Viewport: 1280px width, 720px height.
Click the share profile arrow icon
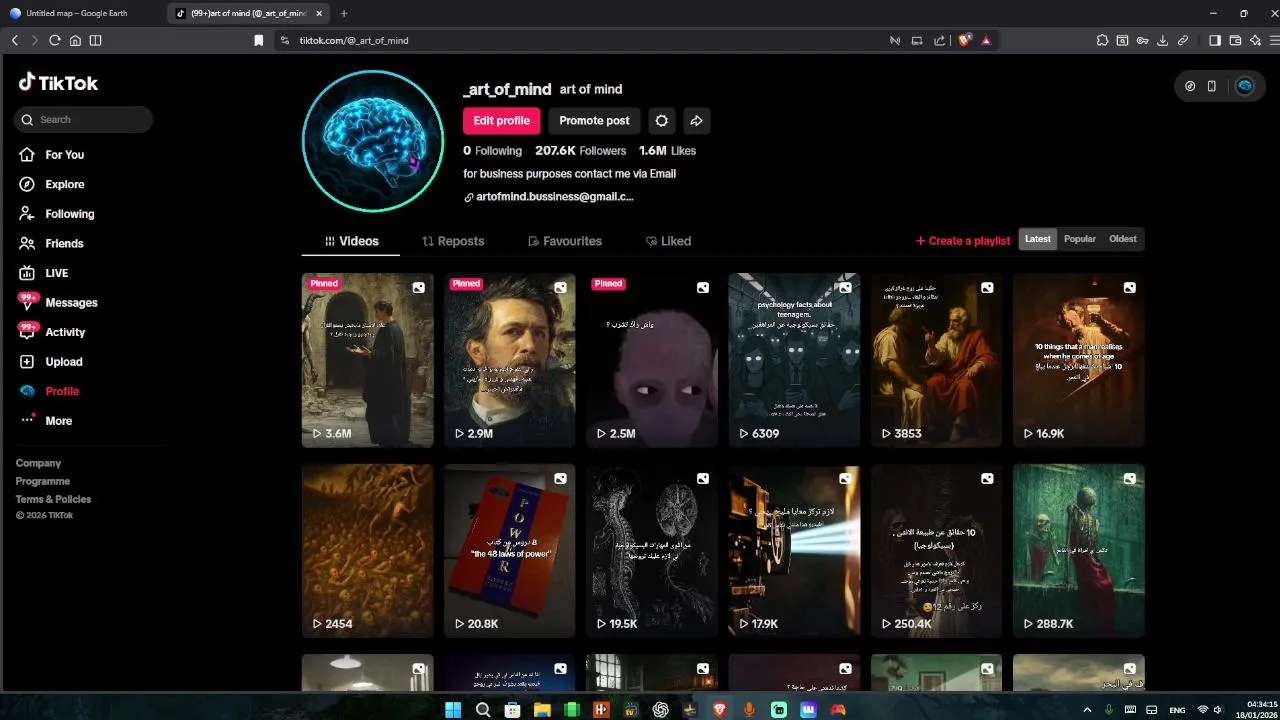[696, 121]
